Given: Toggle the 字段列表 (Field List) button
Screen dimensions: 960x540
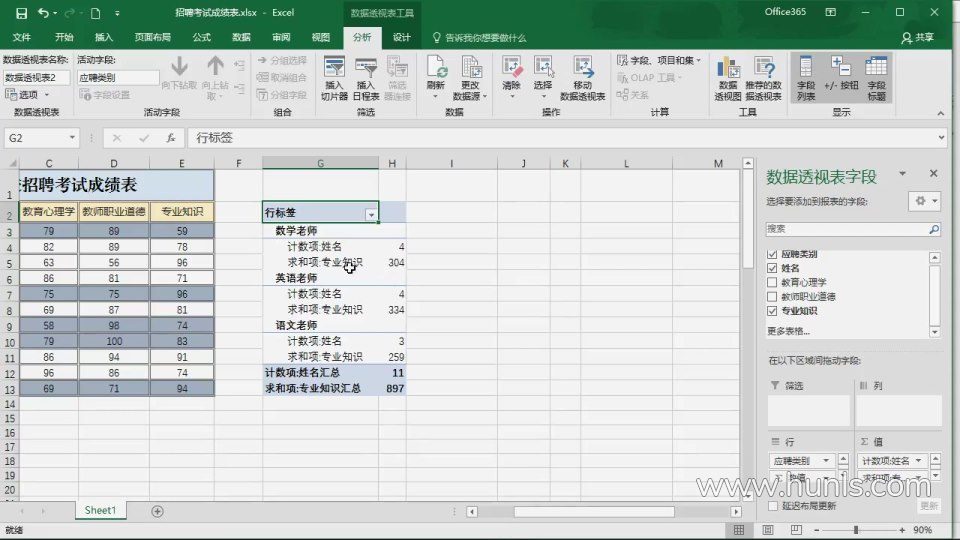Looking at the screenshot, I should click(806, 76).
